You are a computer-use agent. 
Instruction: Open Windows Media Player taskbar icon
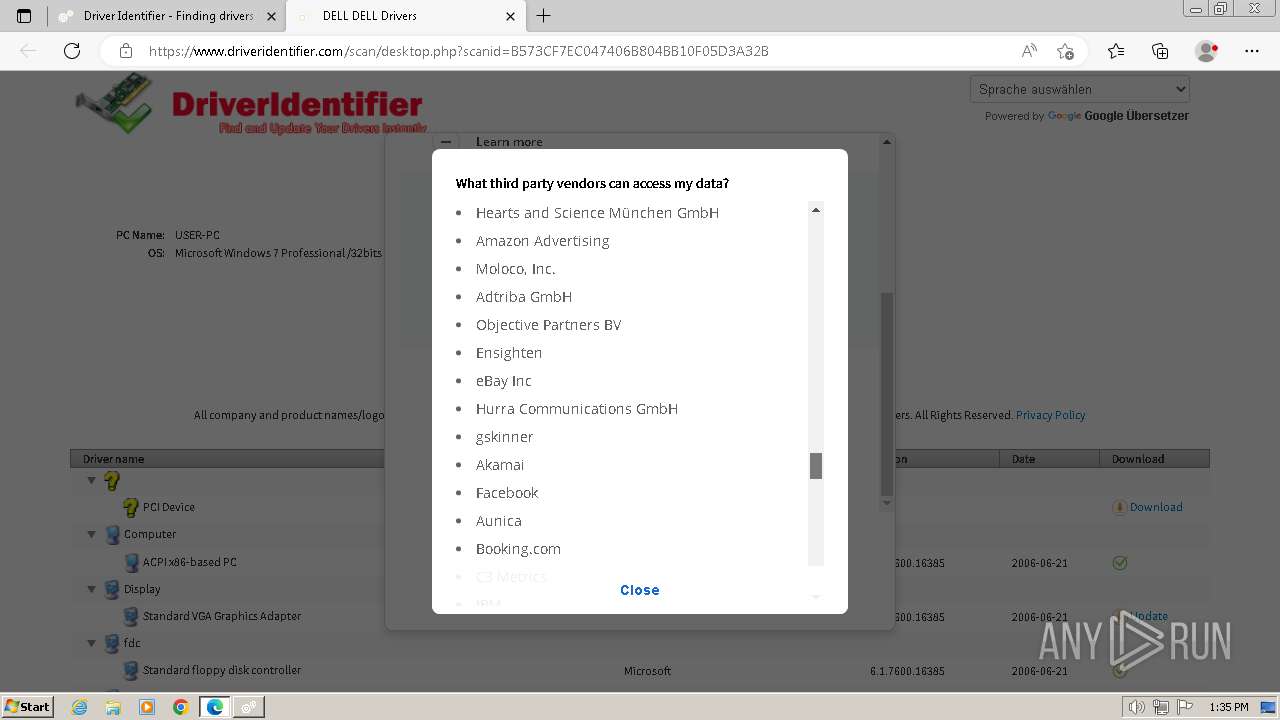147,707
